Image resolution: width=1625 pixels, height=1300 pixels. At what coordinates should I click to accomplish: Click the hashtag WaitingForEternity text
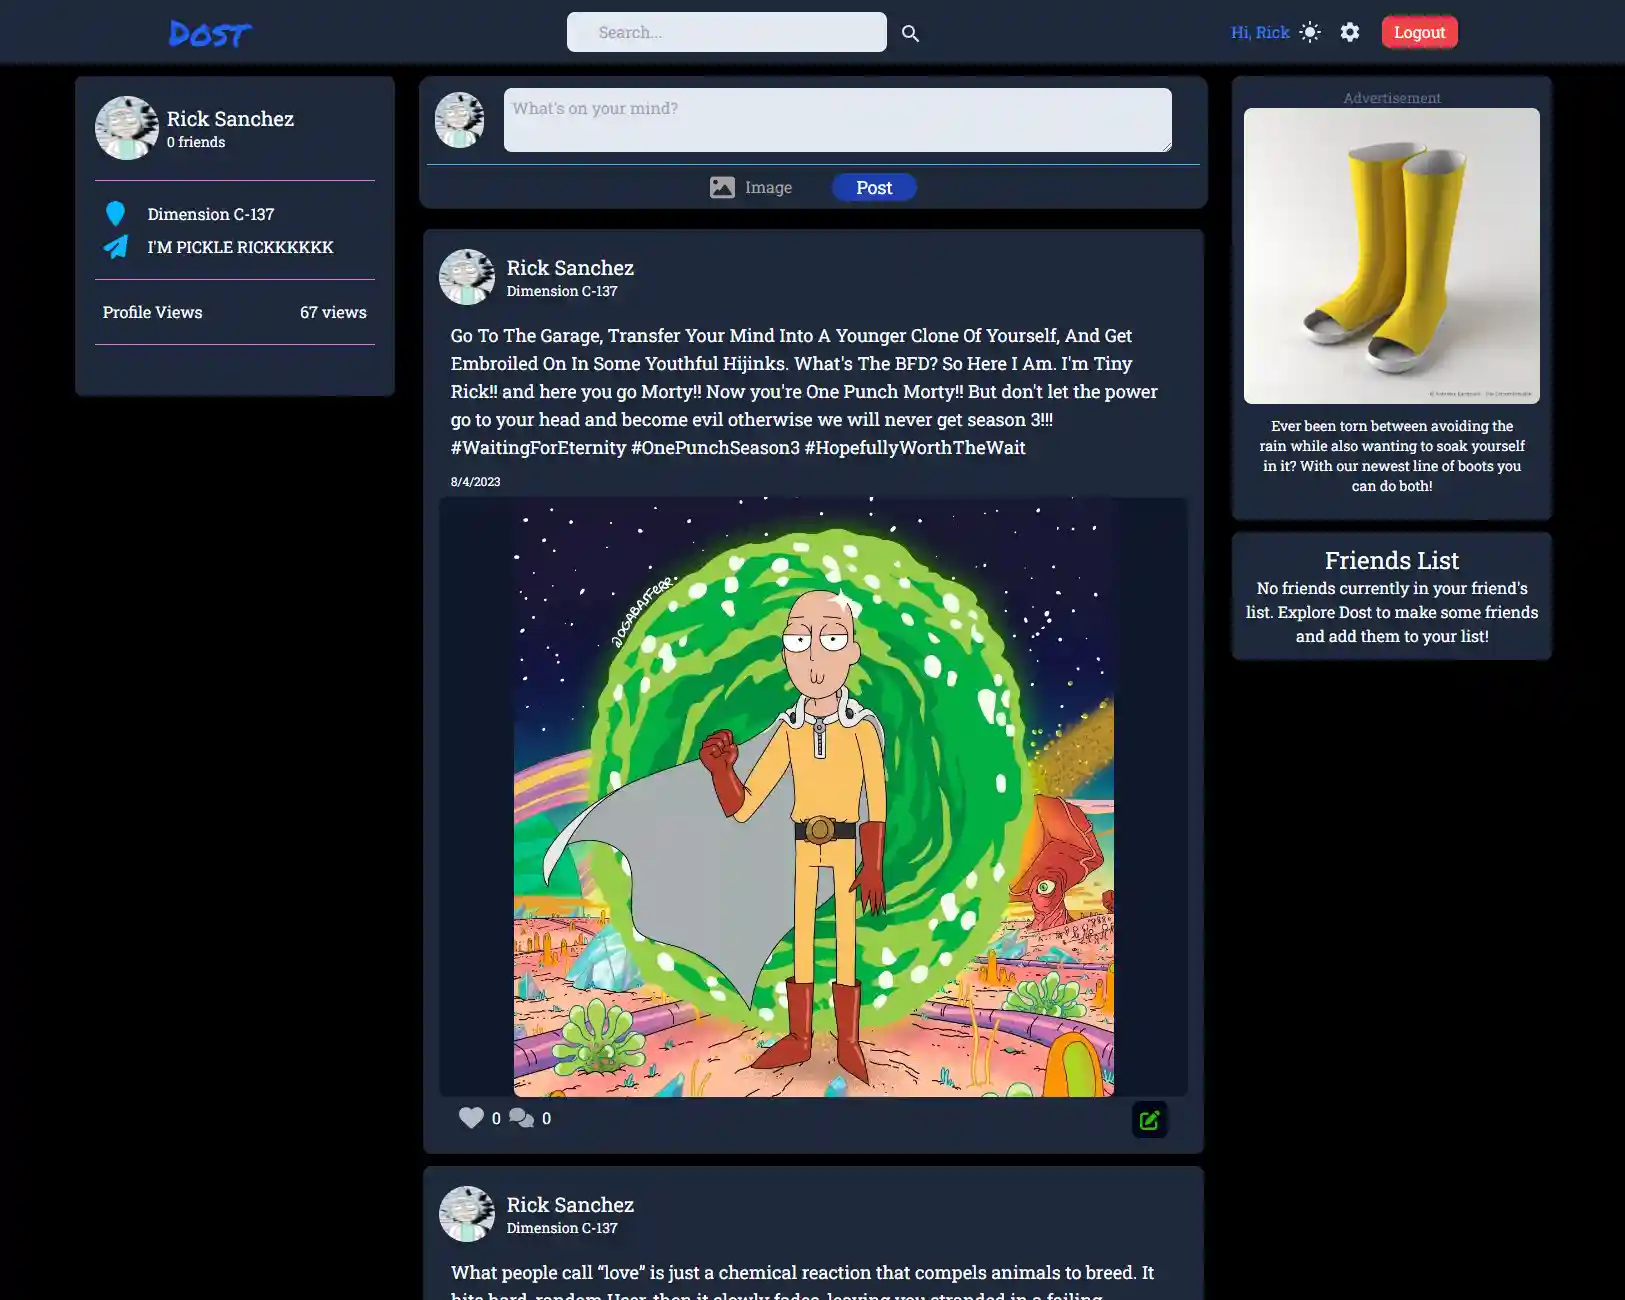tap(537, 447)
